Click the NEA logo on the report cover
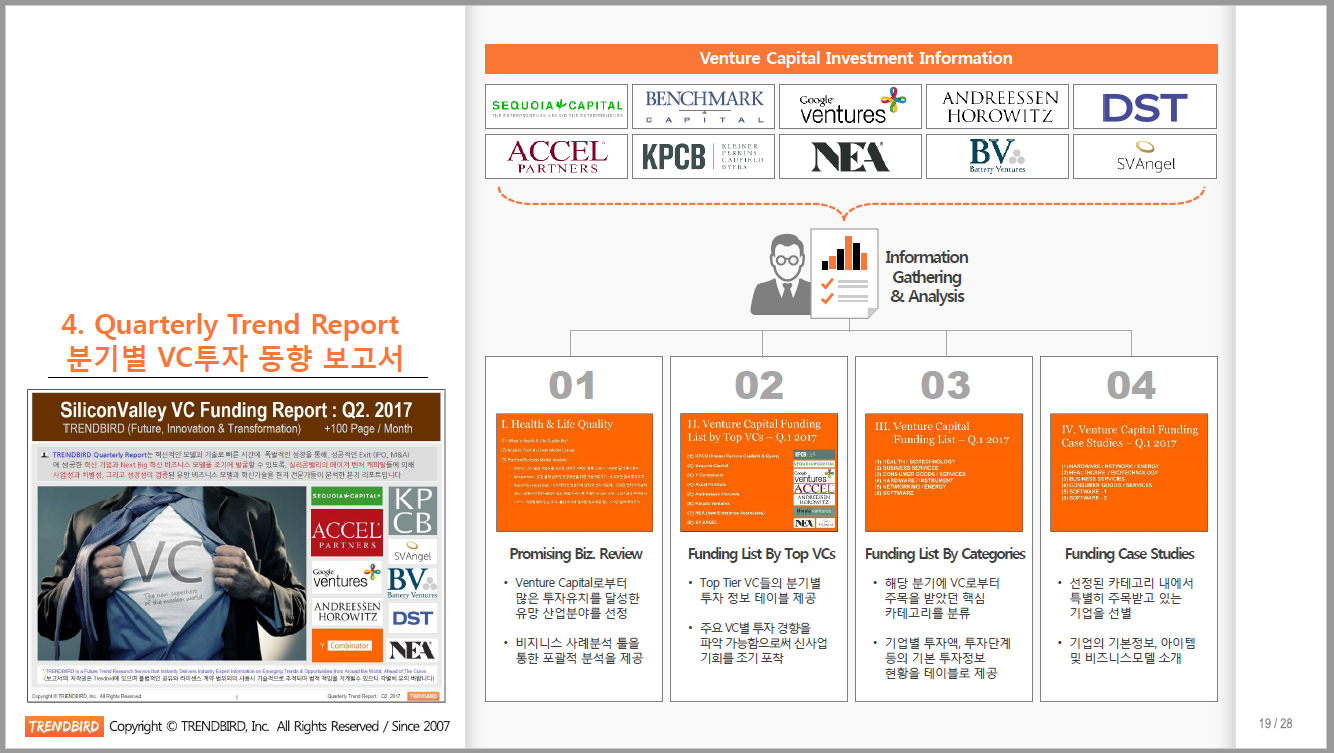 [x=412, y=649]
